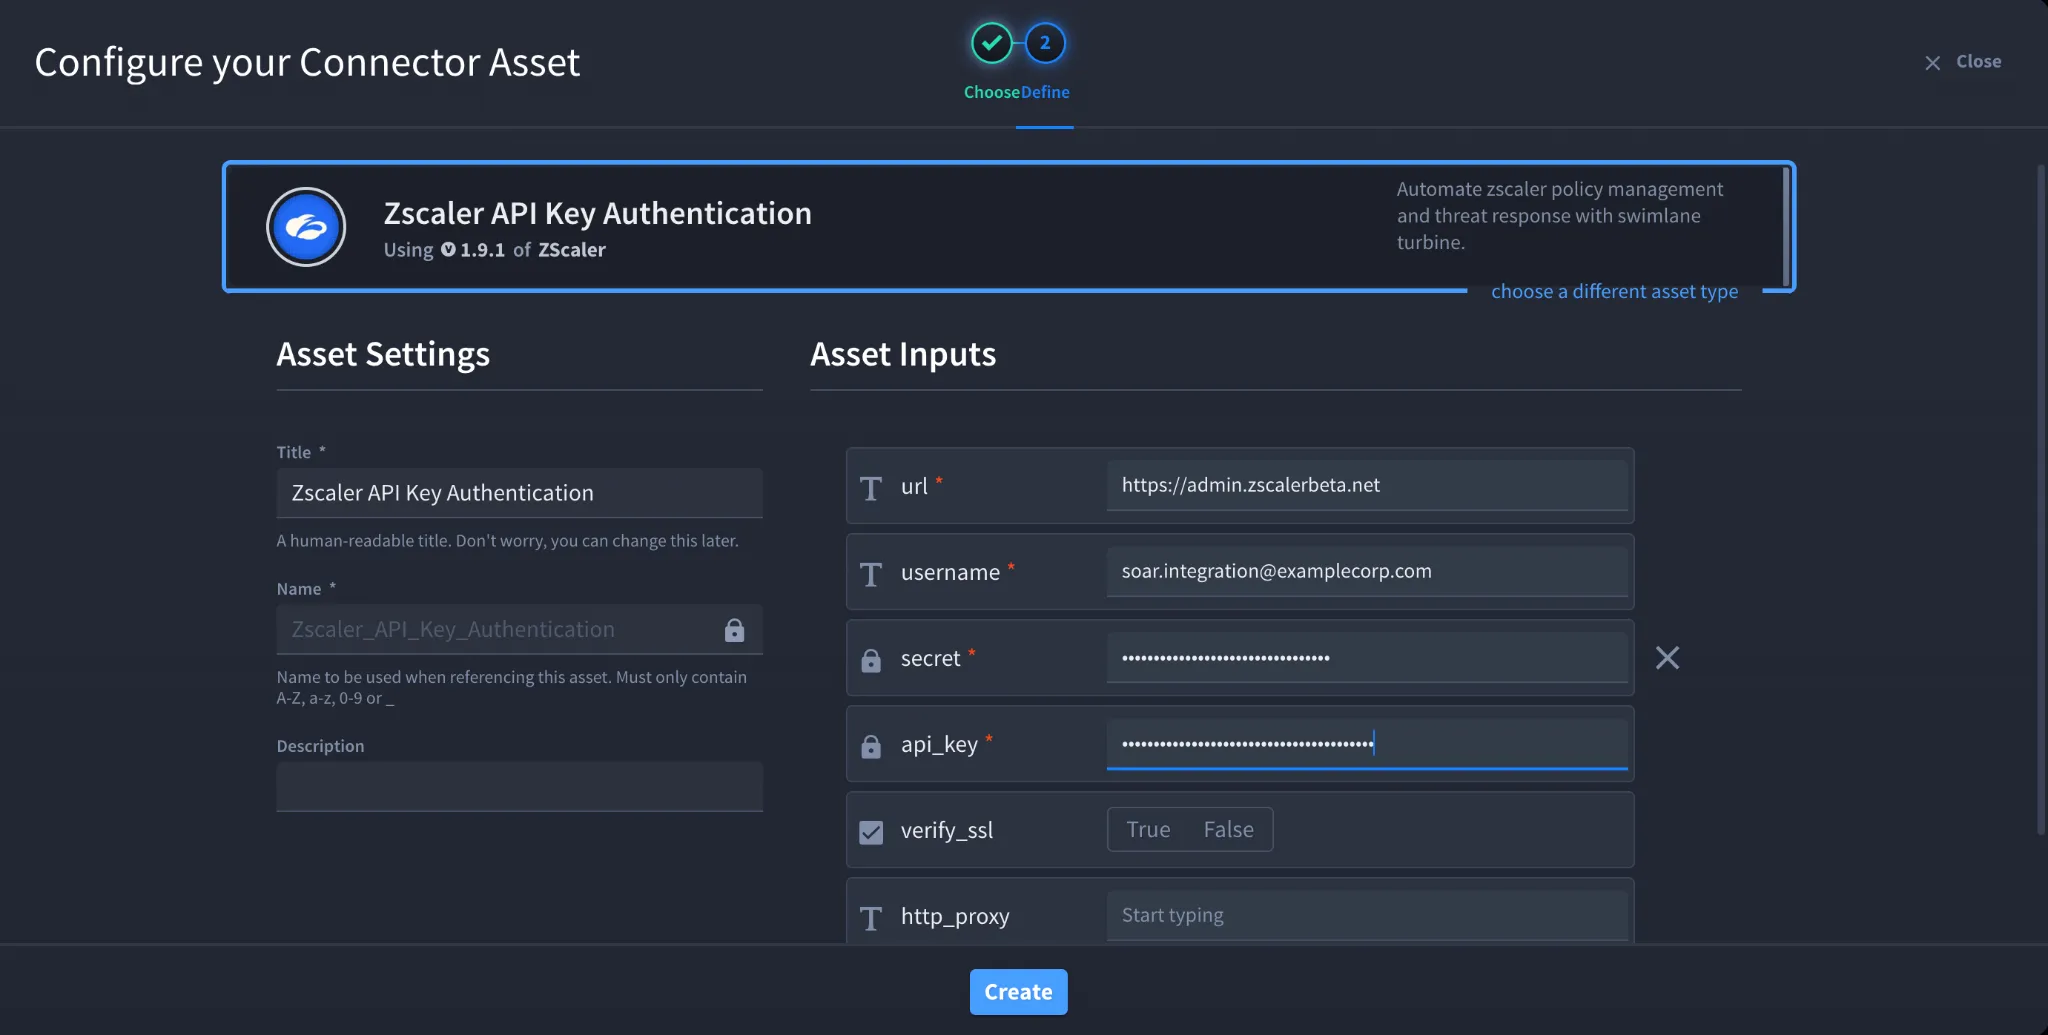Click the Title input field
2048x1035 pixels.
coord(519,493)
